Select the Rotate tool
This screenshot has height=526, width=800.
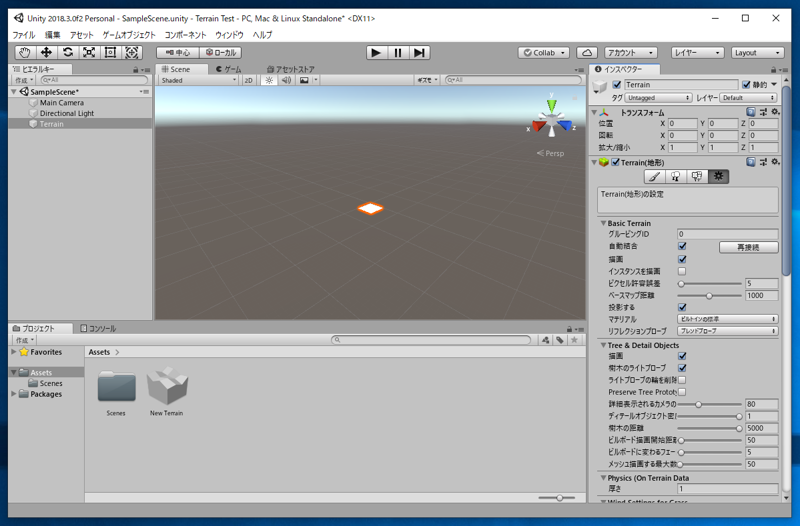pyautogui.click(x=68, y=53)
